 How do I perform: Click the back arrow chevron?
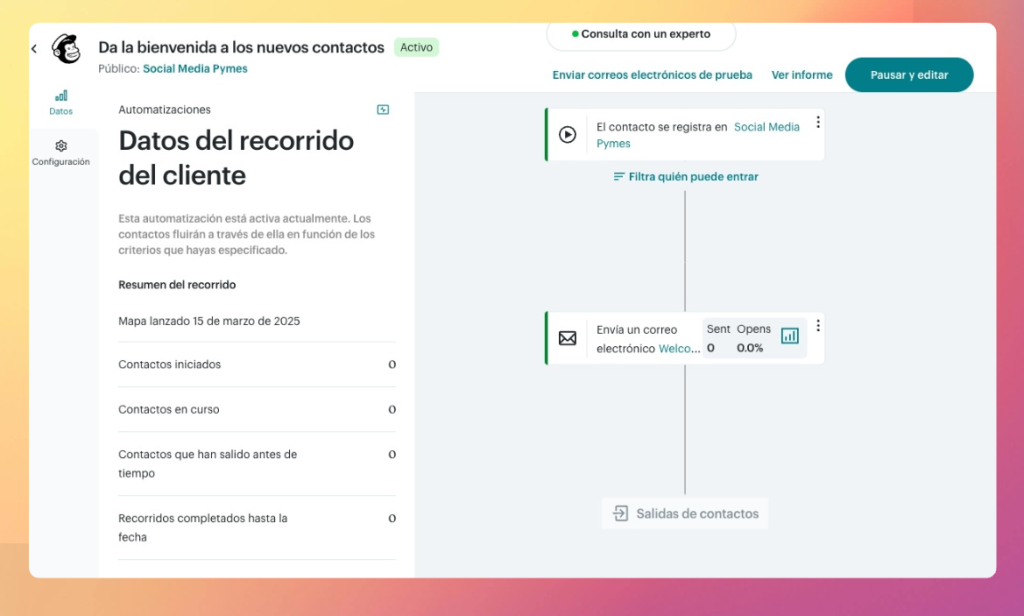(34, 49)
